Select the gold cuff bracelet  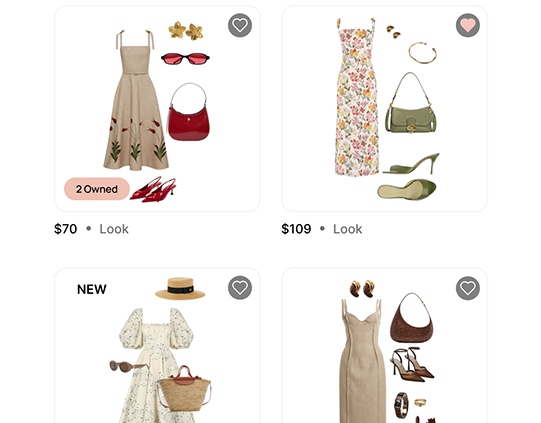coord(422,53)
